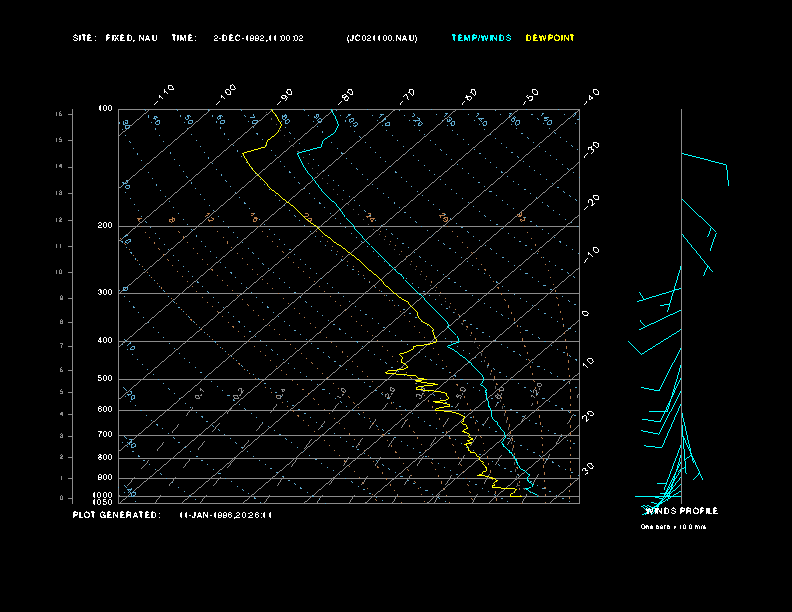792x612 pixels.
Task: Click the "-110" slanted temperature label
Action: pos(164,95)
